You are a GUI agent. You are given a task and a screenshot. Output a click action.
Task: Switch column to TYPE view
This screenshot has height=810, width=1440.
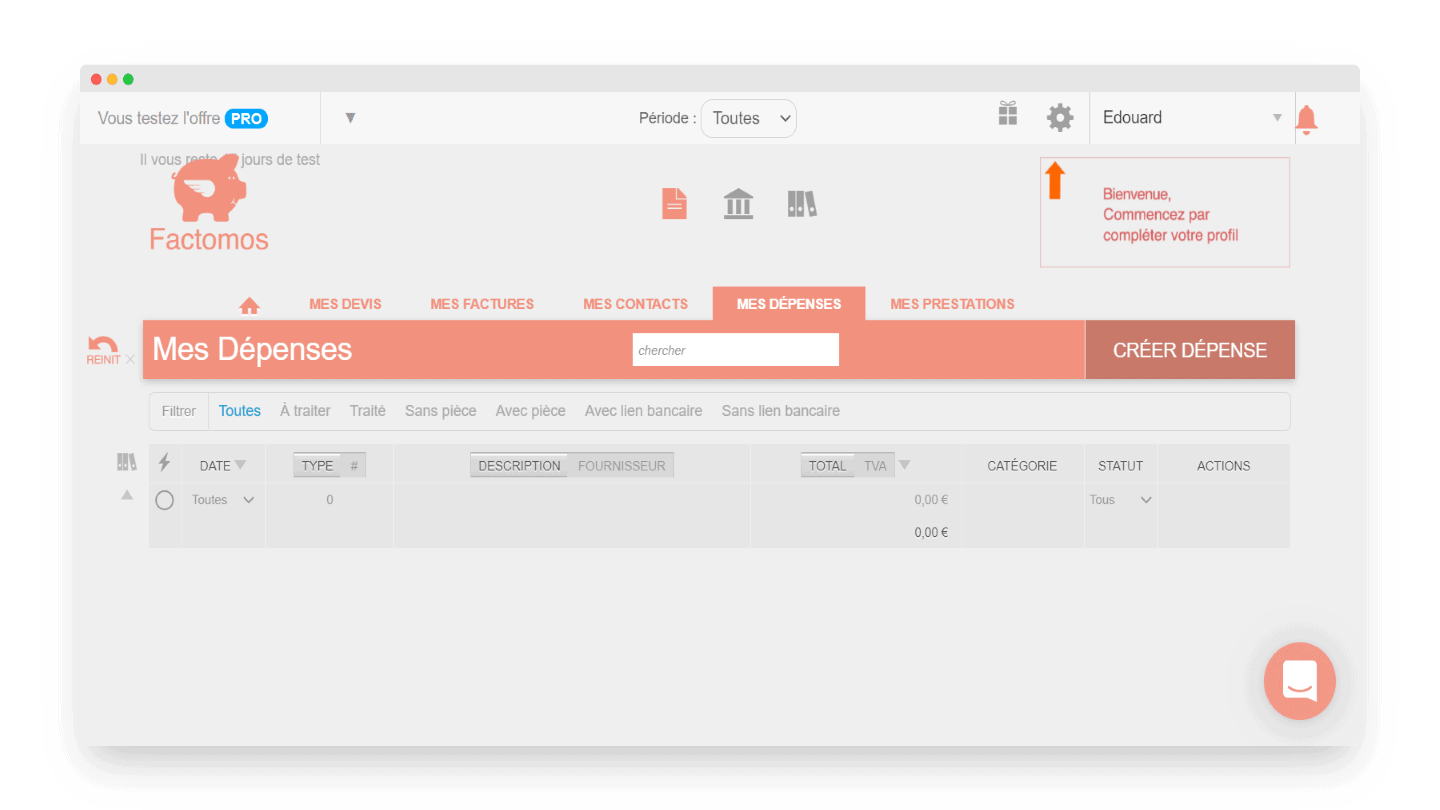tap(317, 465)
